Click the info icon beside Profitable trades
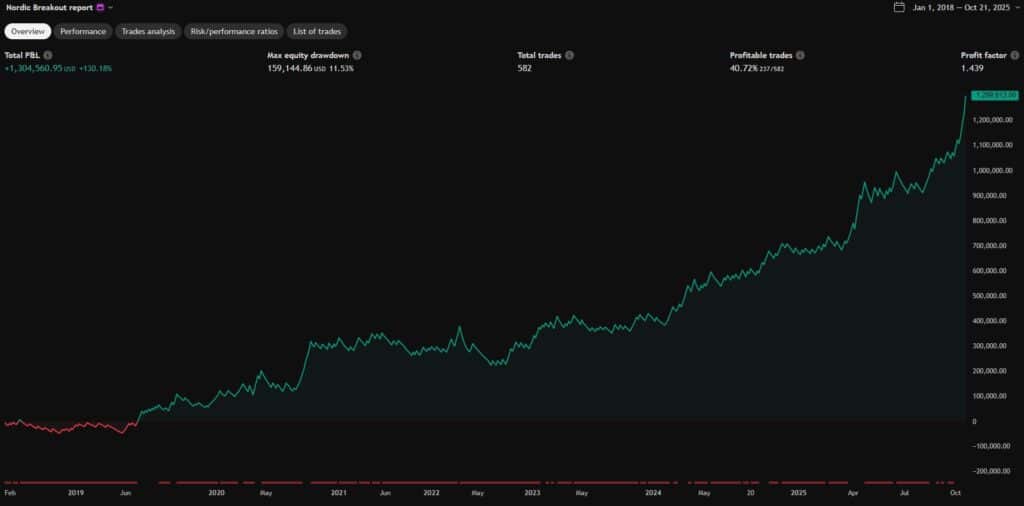 pyautogui.click(x=800, y=56)
